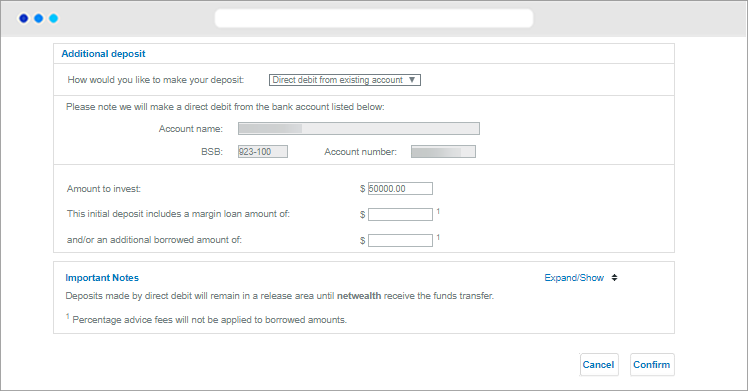
Task: Cancel the additional deposit
Action: [598, 364]
